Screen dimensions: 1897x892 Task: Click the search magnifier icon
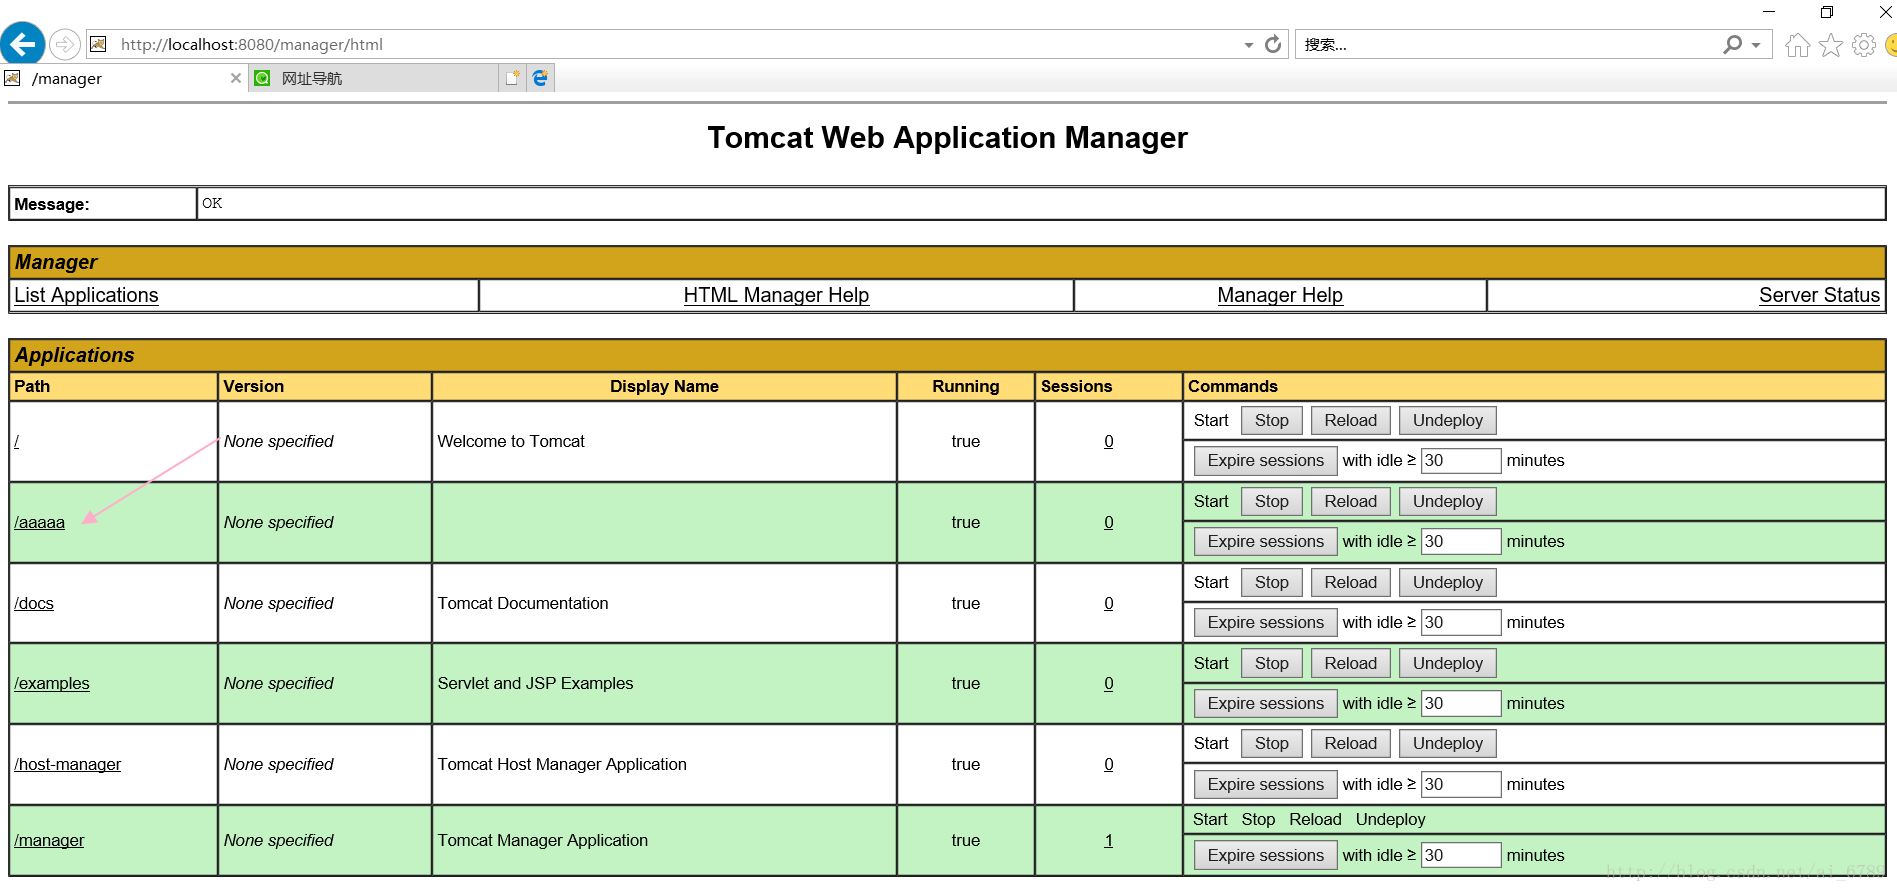(1733, 44)
